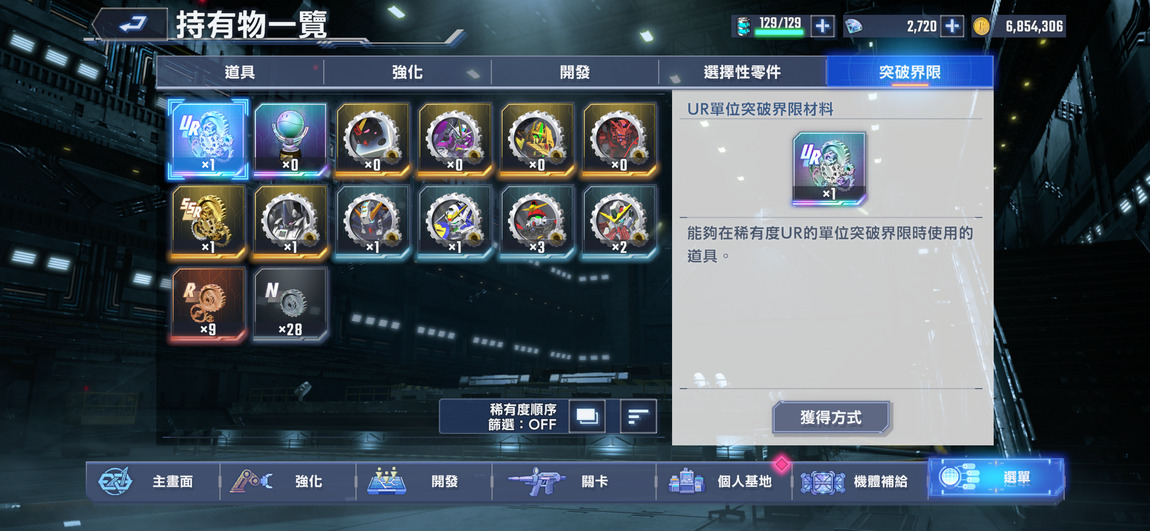Select the SSR gold gear material

click(x=209, y=222)
